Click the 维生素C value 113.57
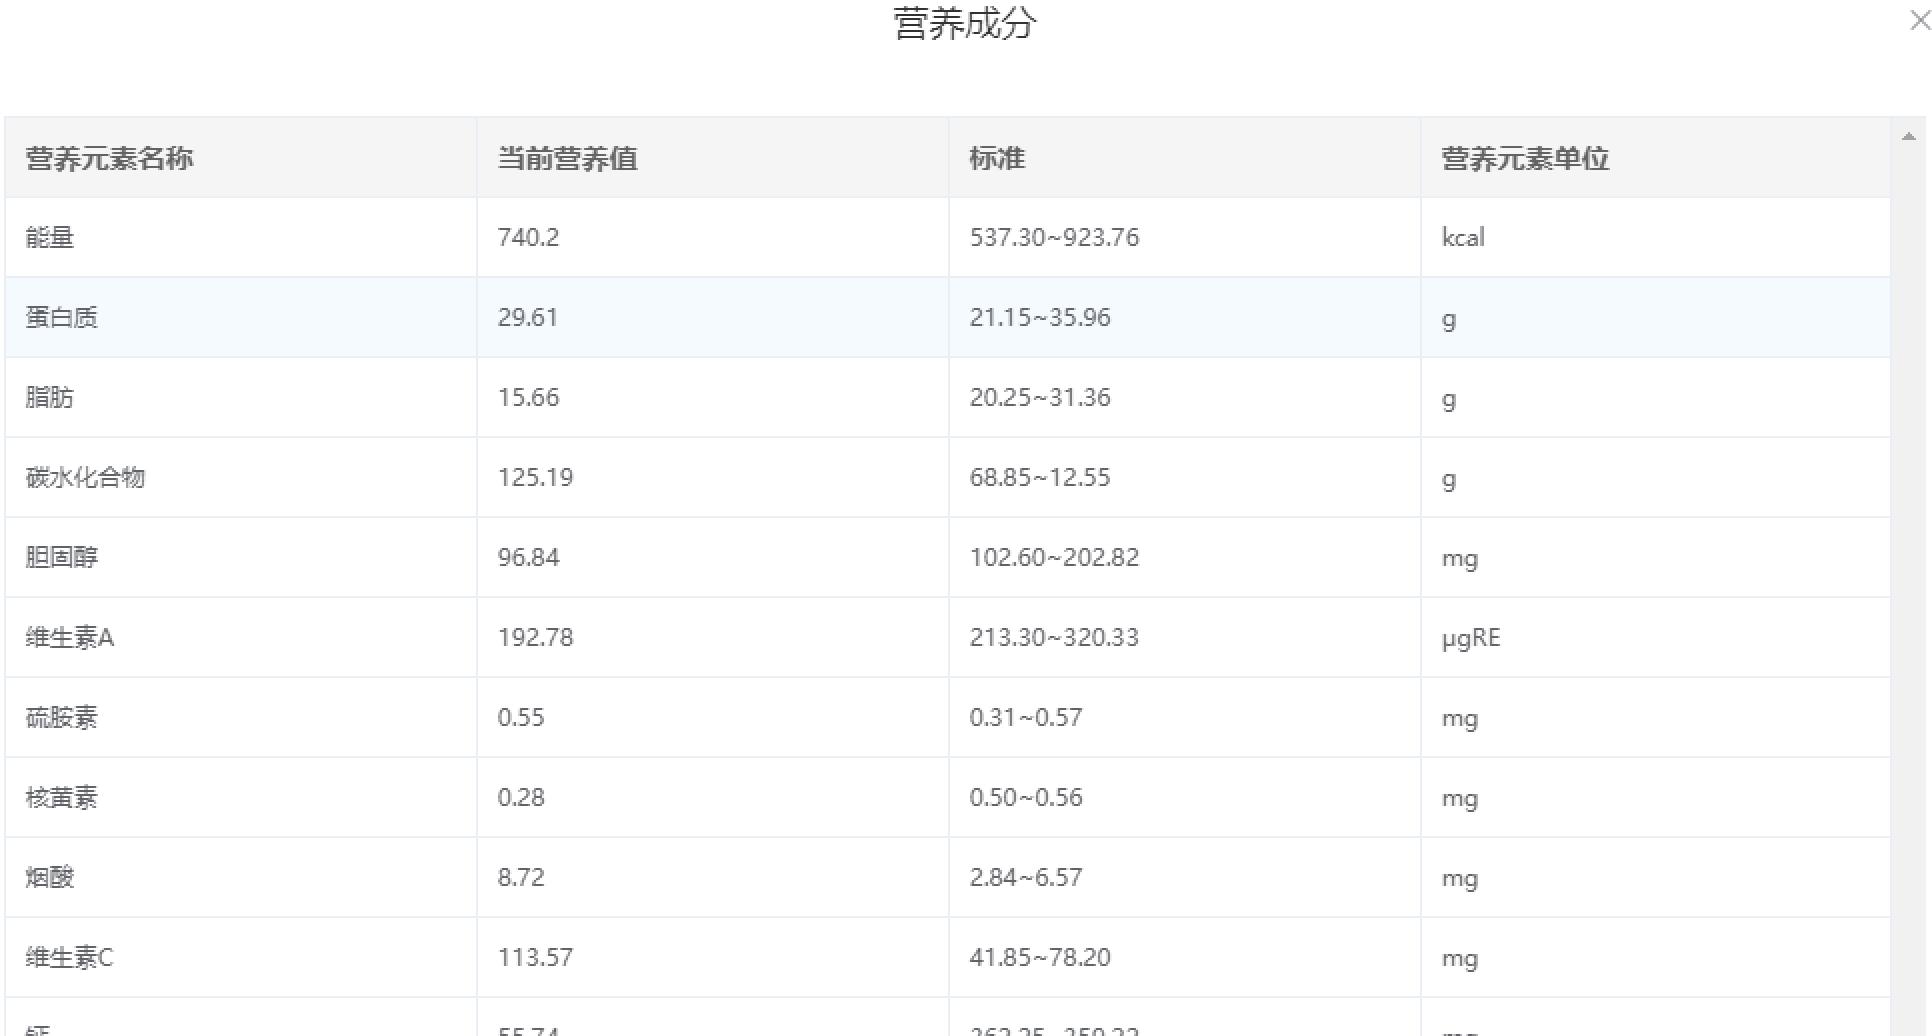The width and height of the screenshot is (1932, 1036). 535,958
